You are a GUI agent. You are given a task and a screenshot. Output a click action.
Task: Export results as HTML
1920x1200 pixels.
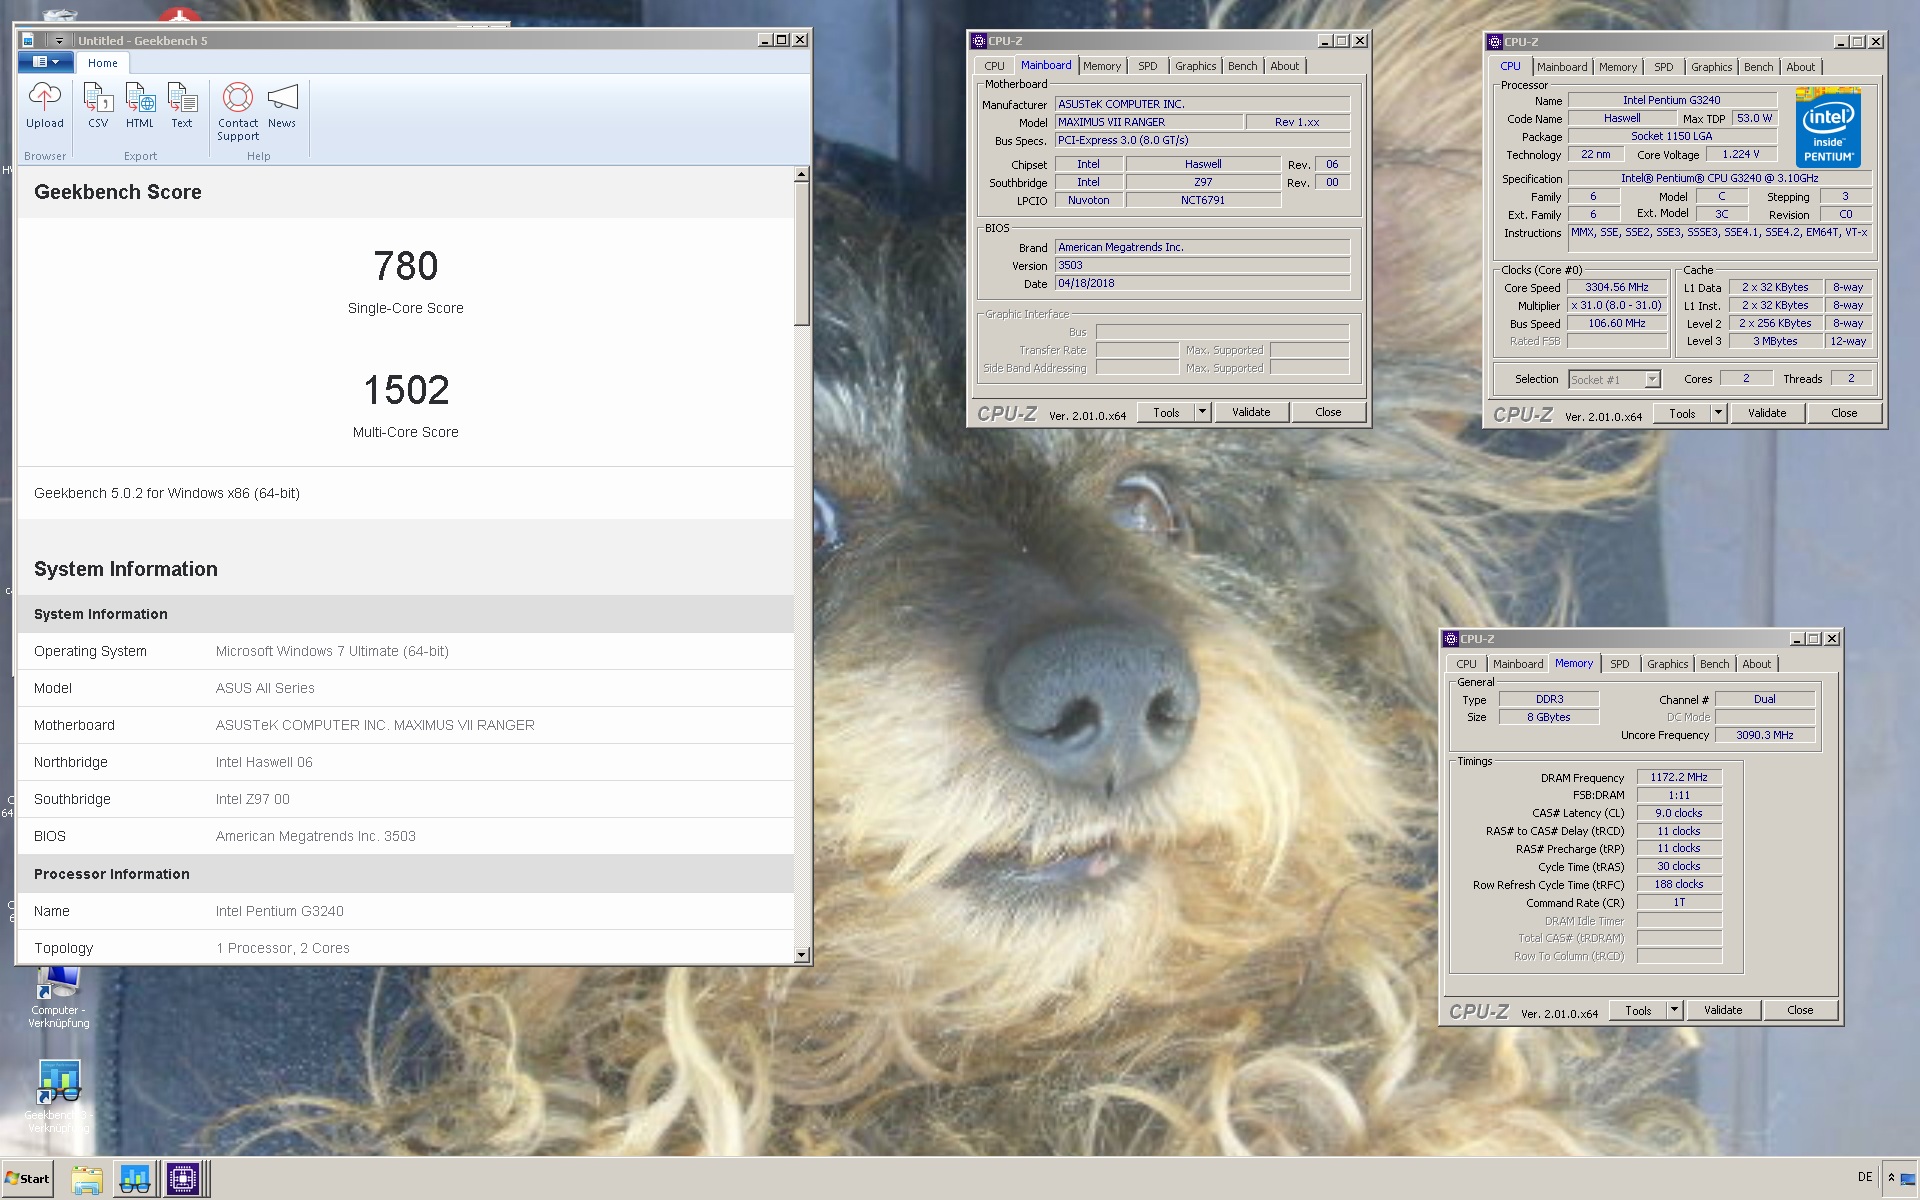coord(140,106)
